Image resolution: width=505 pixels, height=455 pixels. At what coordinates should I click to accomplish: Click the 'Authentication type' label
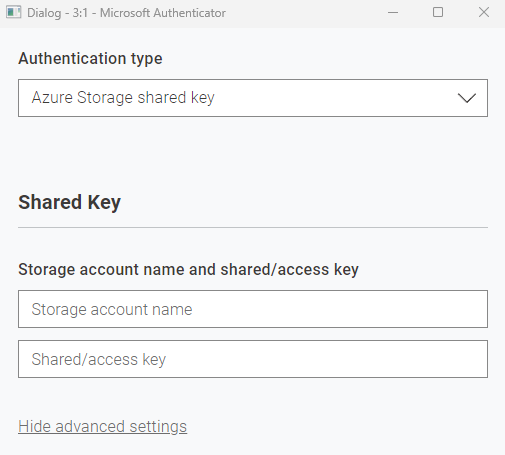[x=90, y=58]
